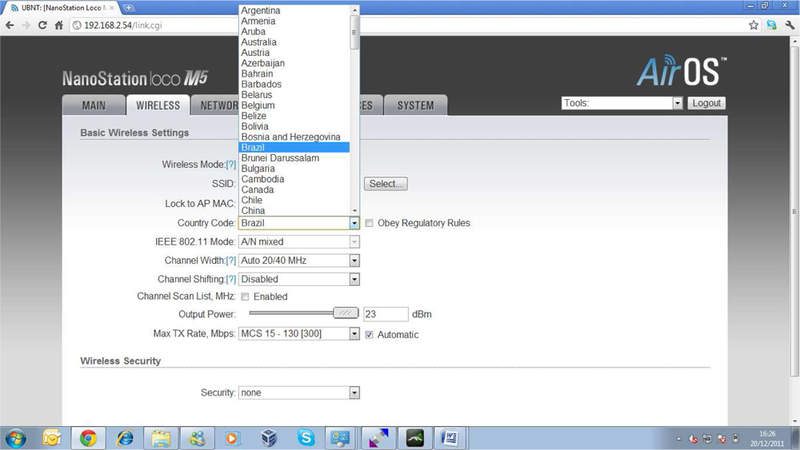This screenshot has width=800, height=450.
Task: Click the AirOS logo
Action: [x=681, y=71]
